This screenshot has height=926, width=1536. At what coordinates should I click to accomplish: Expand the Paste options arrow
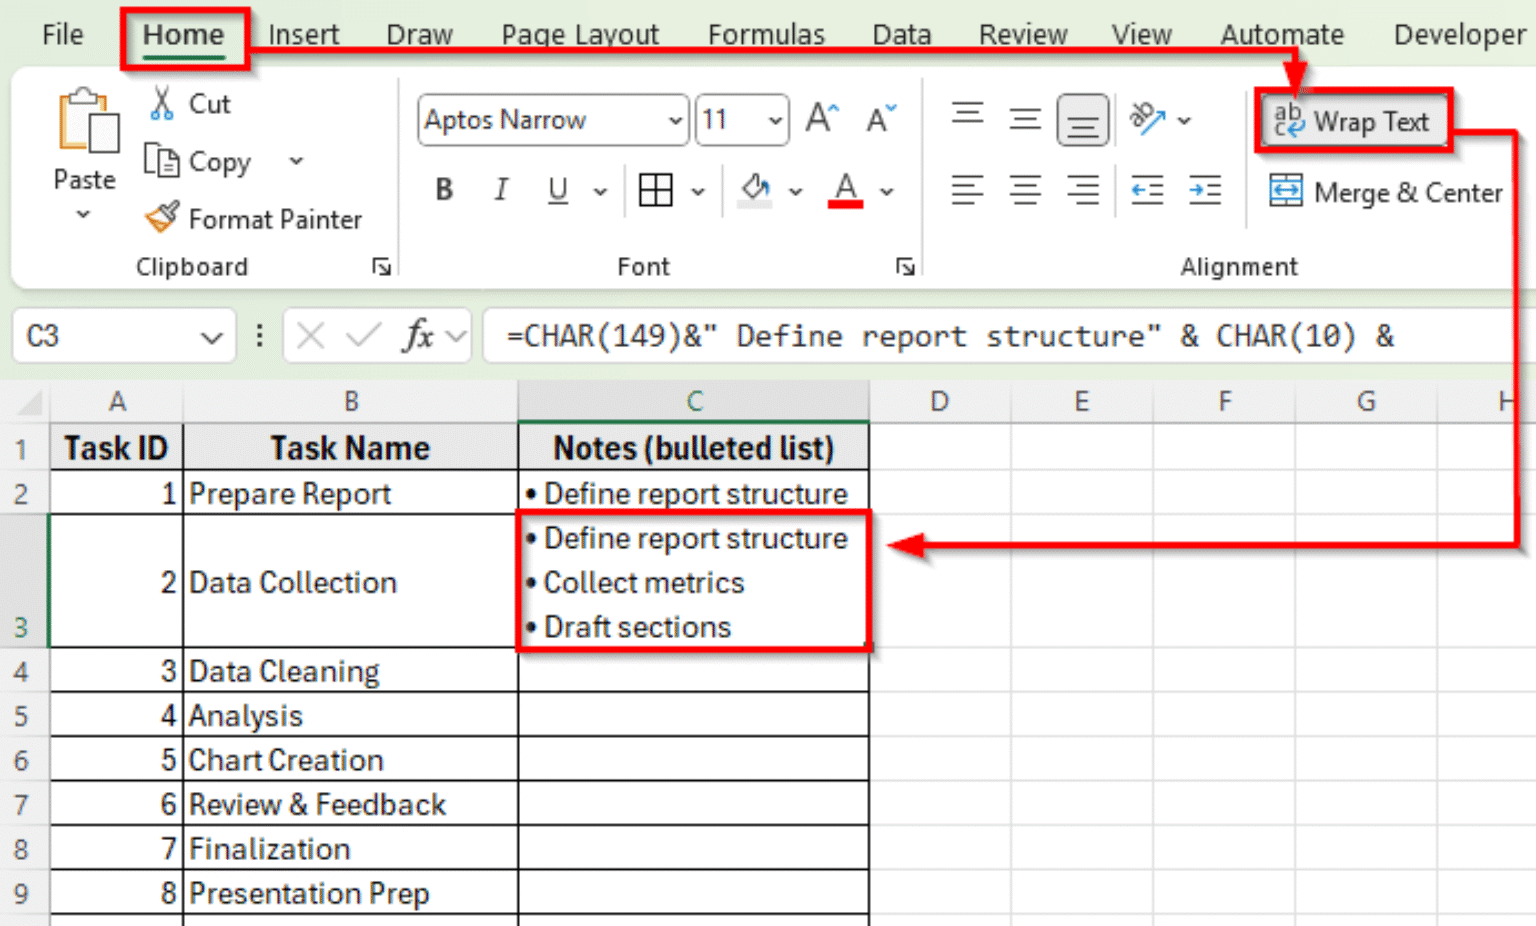(x=84, y=214)
